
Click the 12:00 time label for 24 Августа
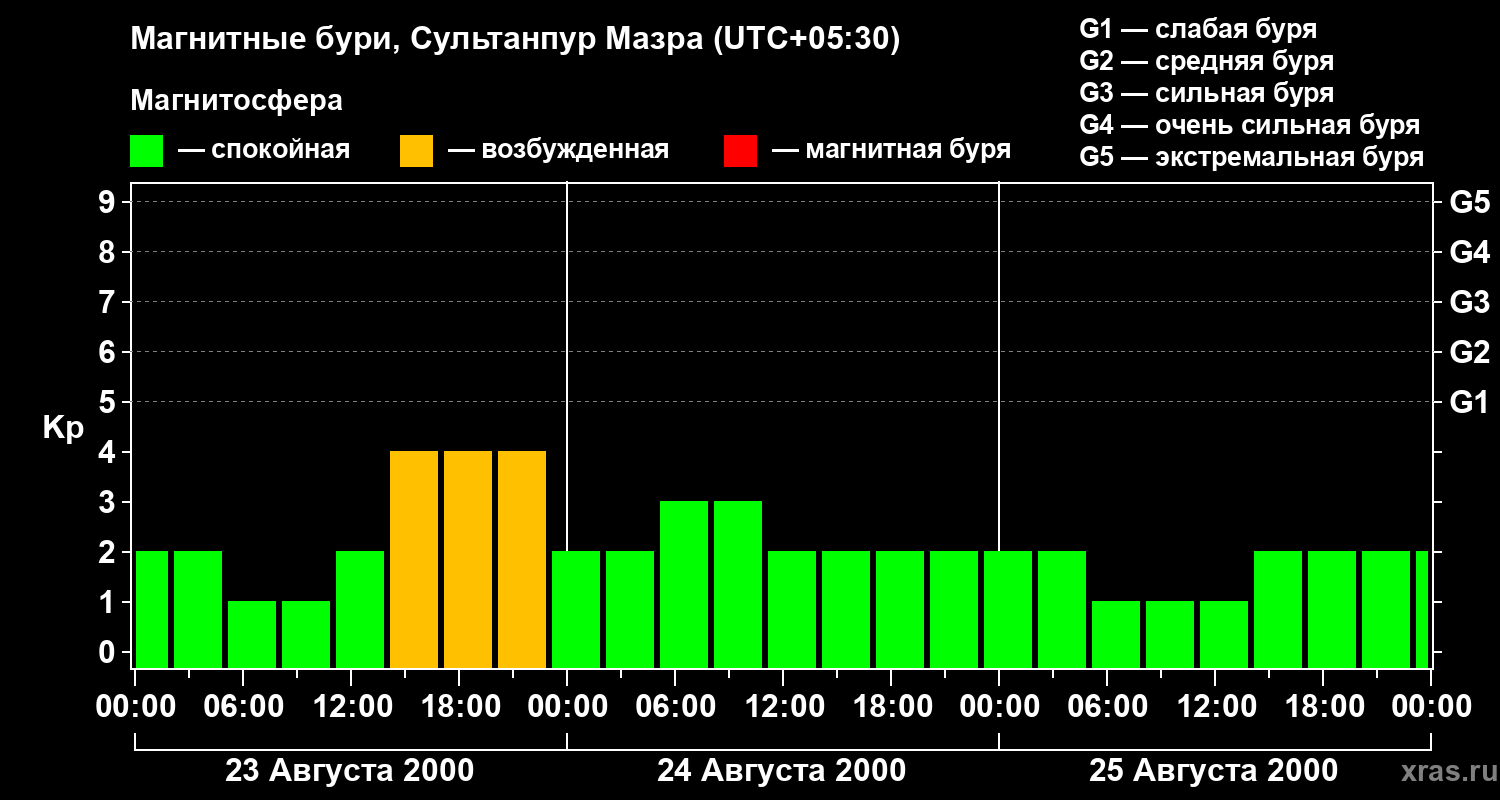click(783, 706)
